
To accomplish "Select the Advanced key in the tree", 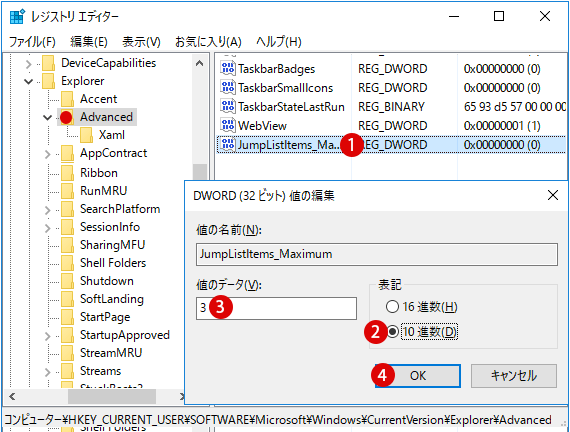I will pos(106,117).
